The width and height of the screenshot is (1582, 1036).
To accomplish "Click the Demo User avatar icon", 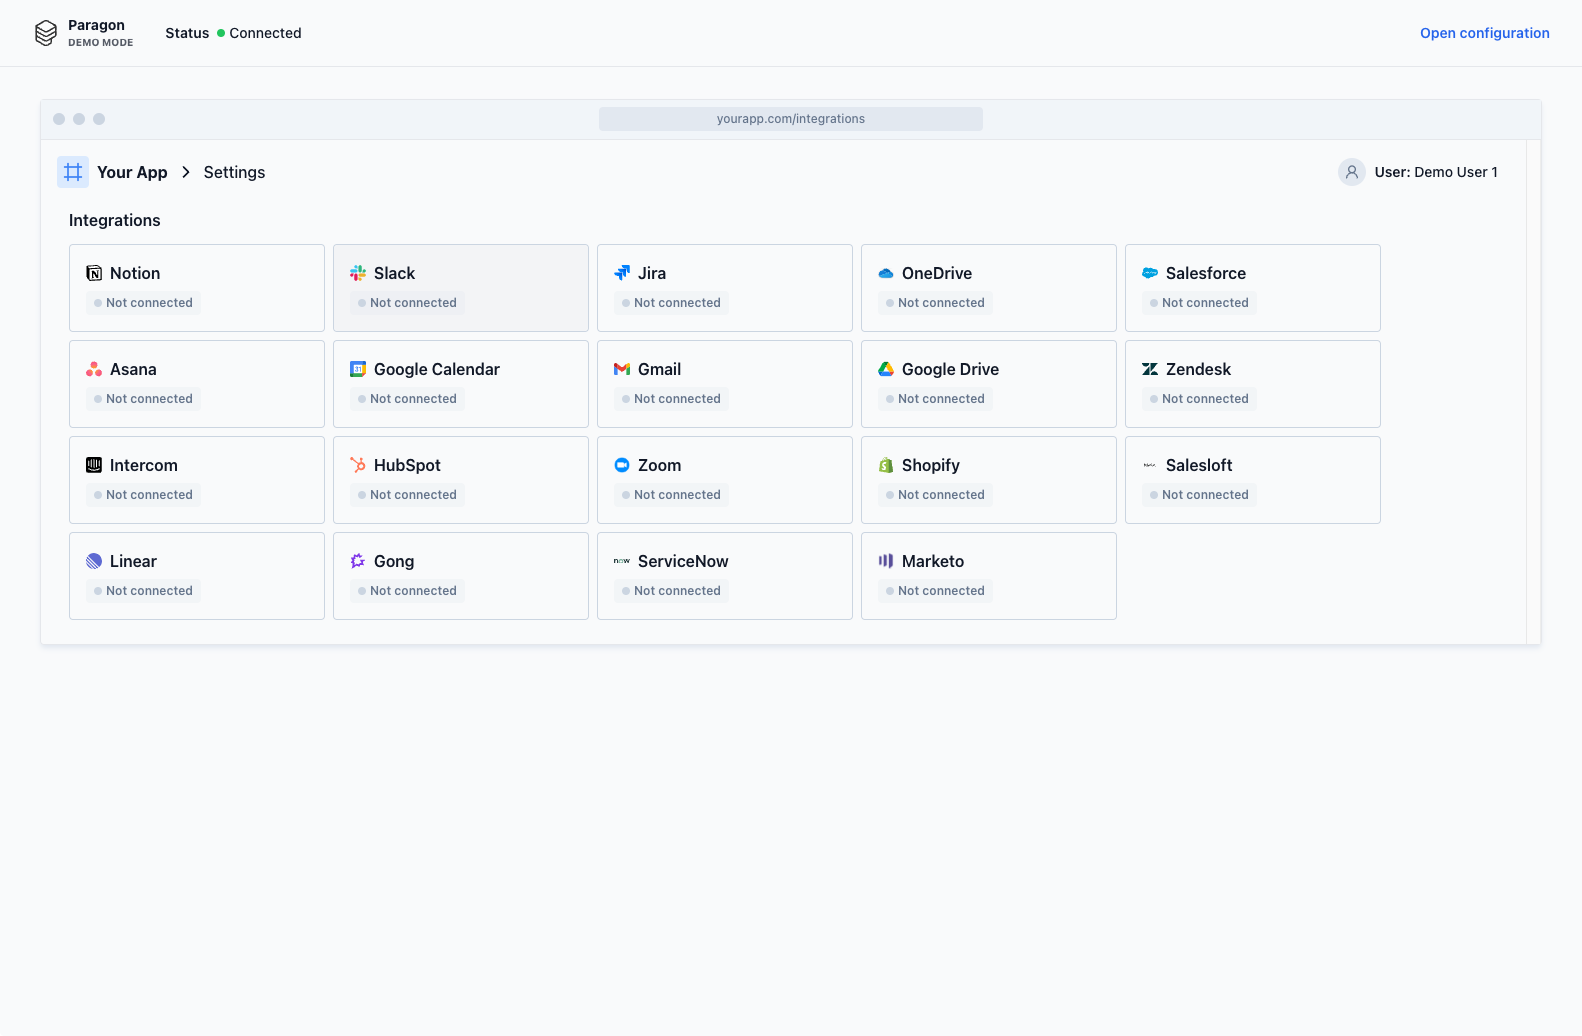I will coord(1351,172).
